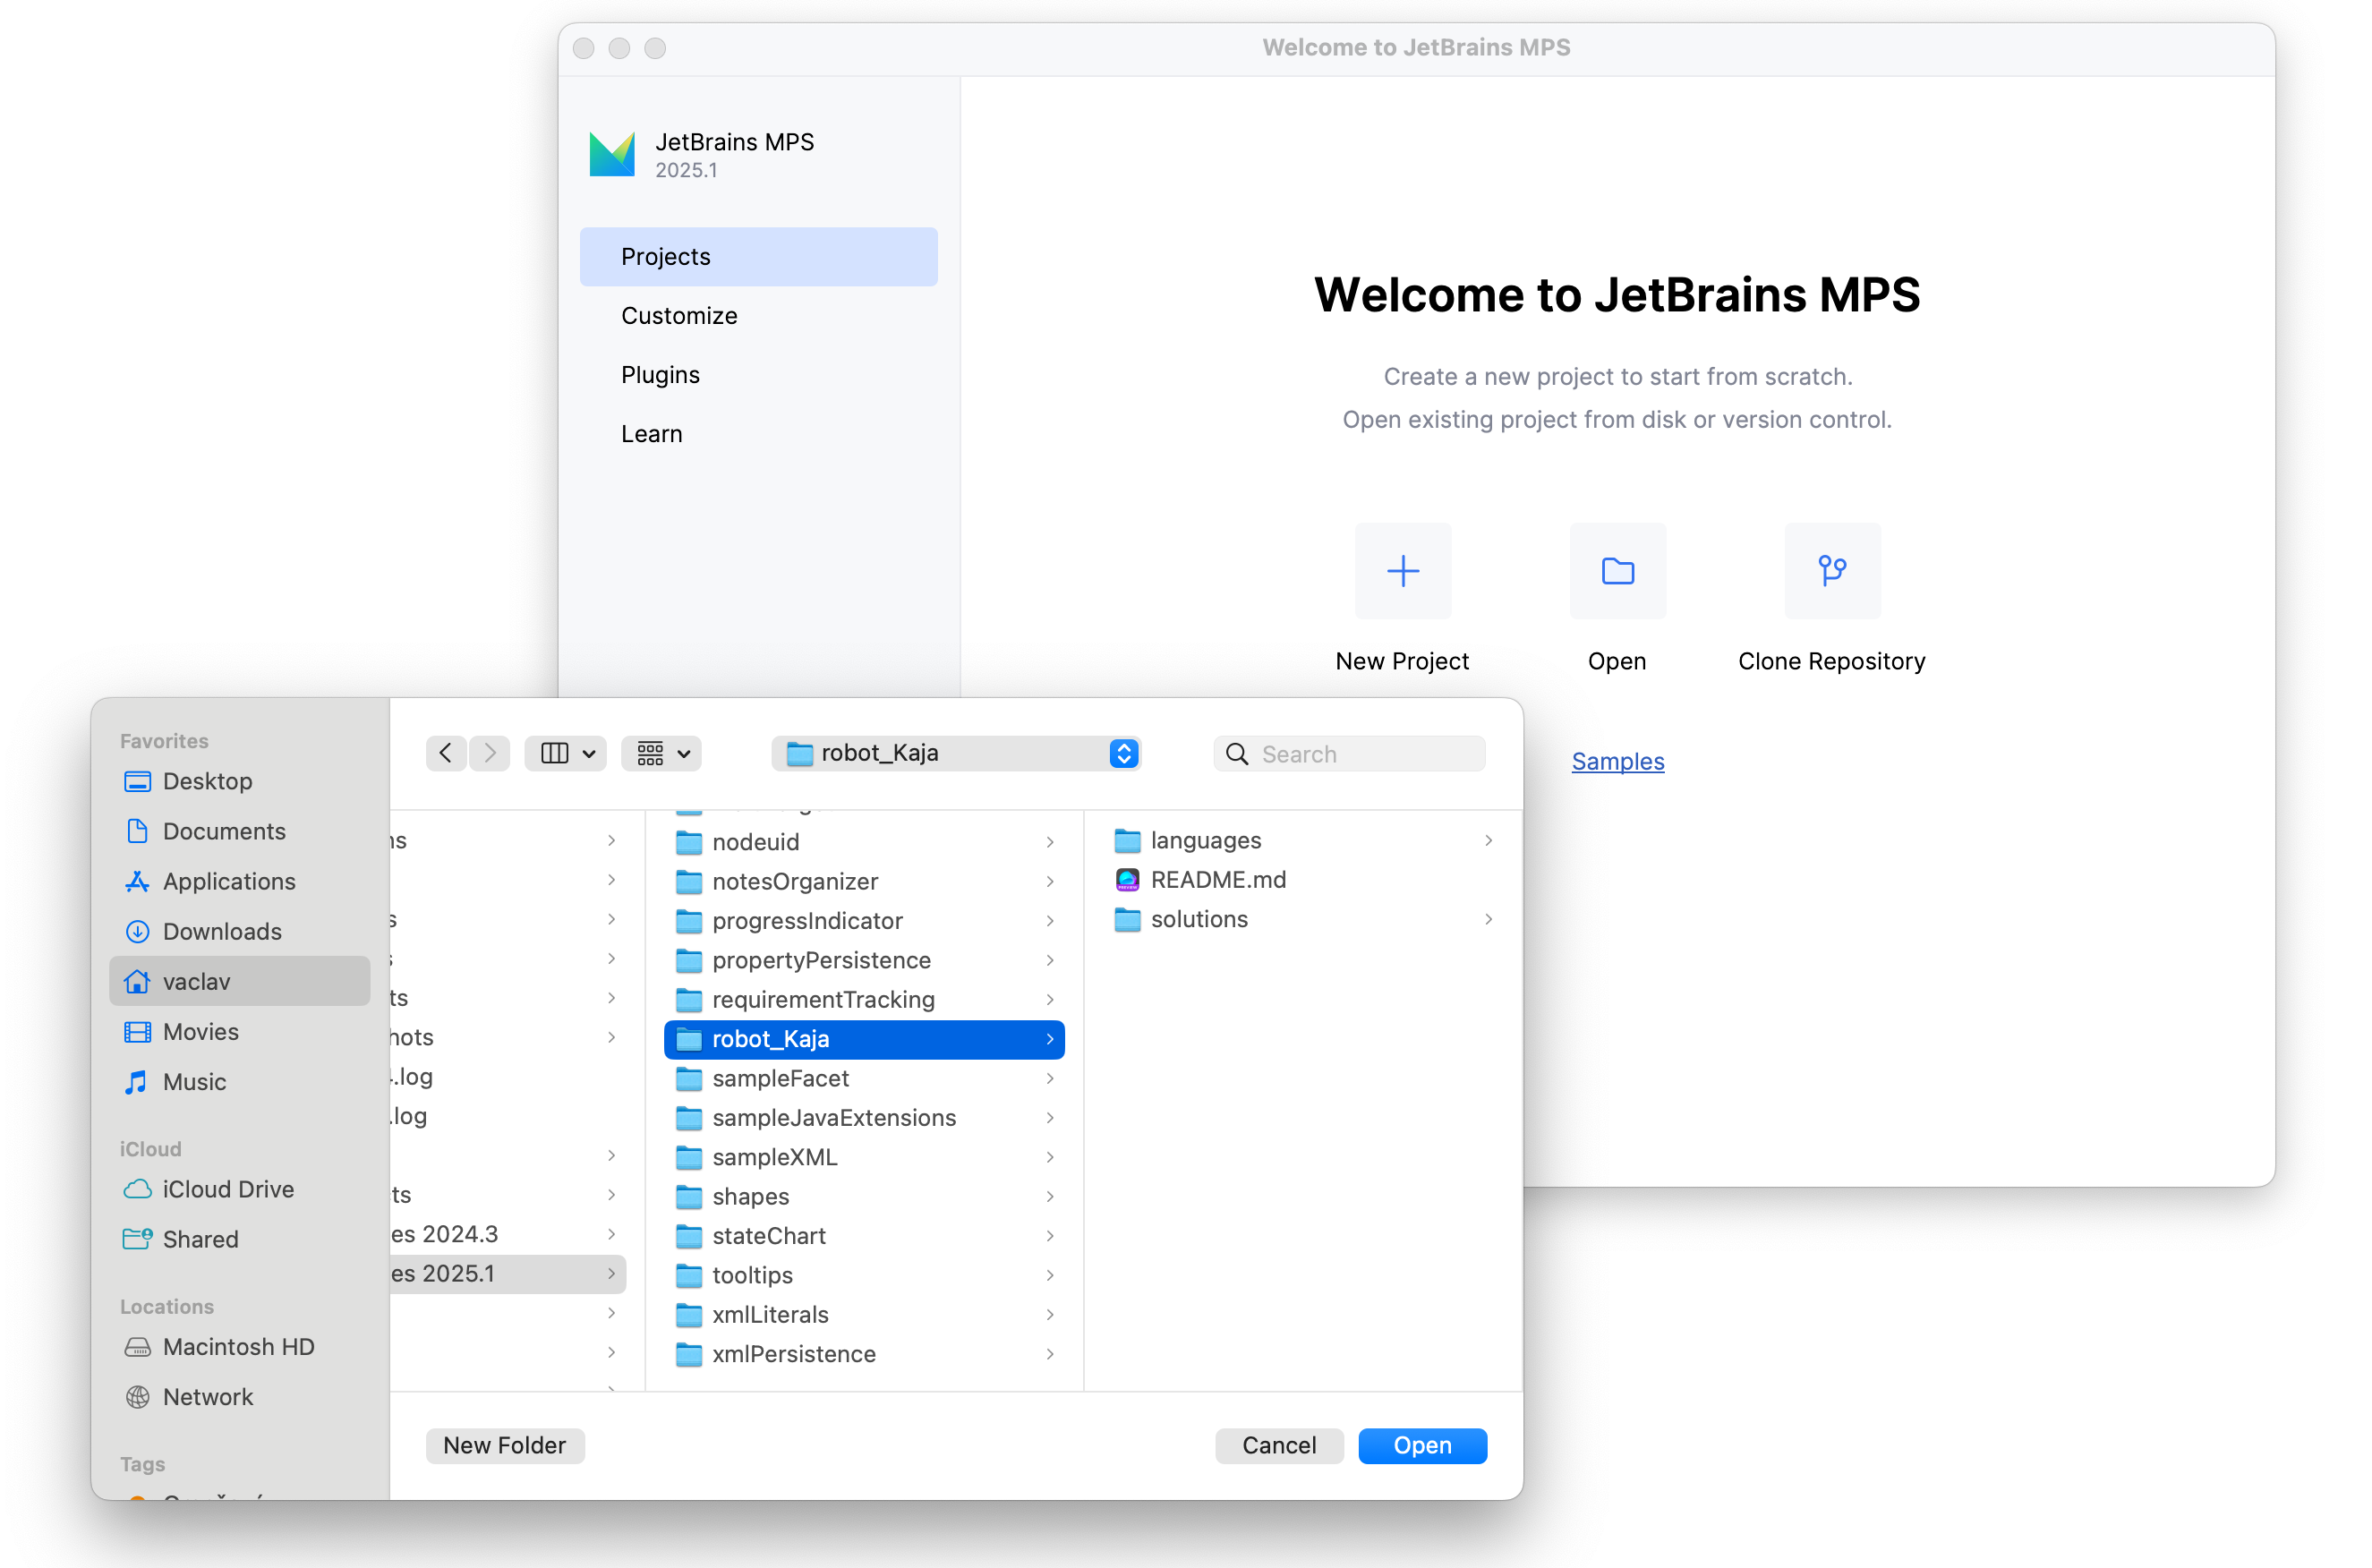2372x1568 pixels.
Task: Switch to the Plugins tab
Action: 660,375
